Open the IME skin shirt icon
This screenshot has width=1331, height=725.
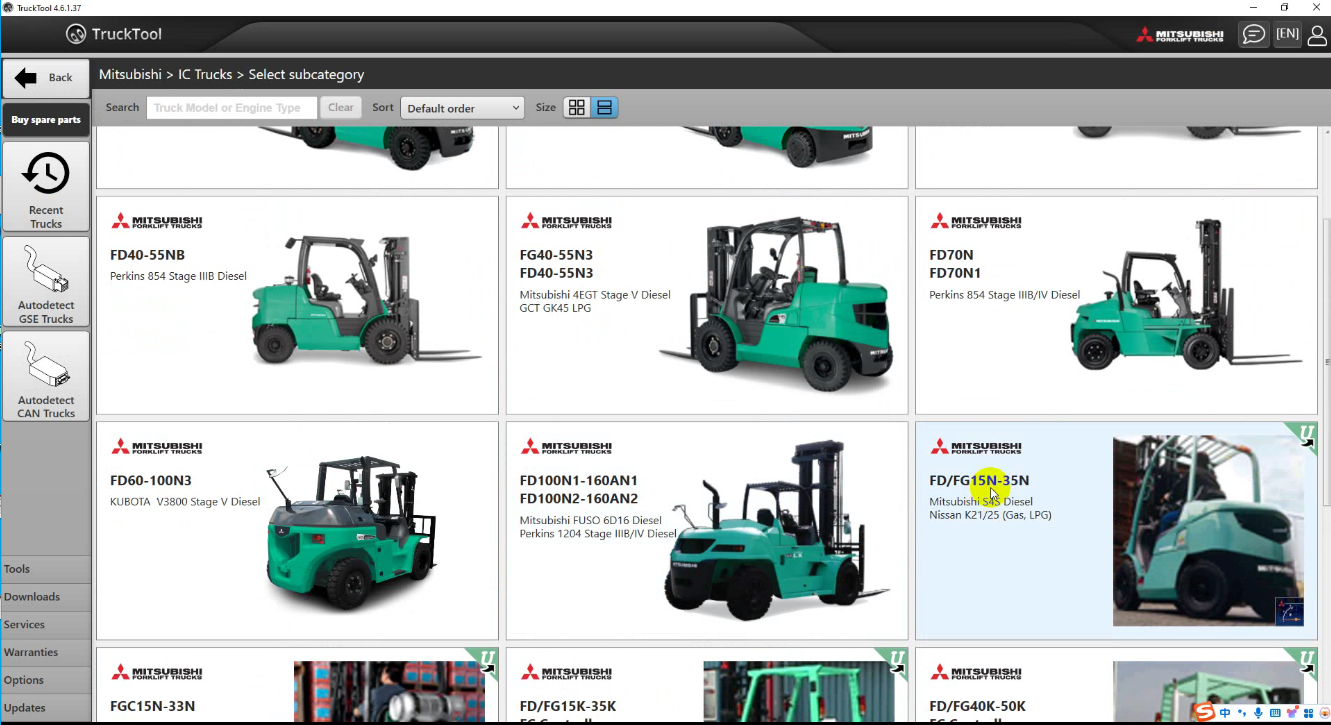point(1292,712)
